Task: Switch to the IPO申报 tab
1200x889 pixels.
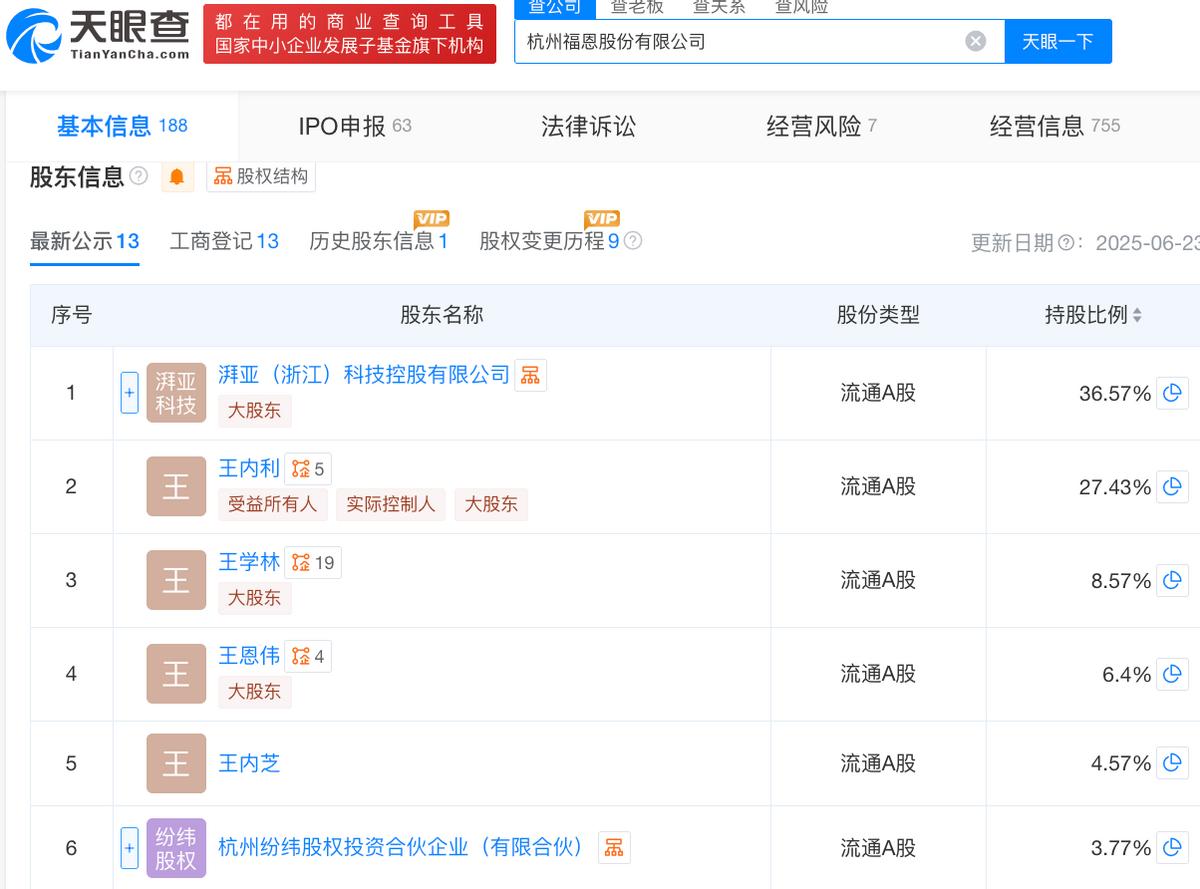Action: (x=354, y=126)
